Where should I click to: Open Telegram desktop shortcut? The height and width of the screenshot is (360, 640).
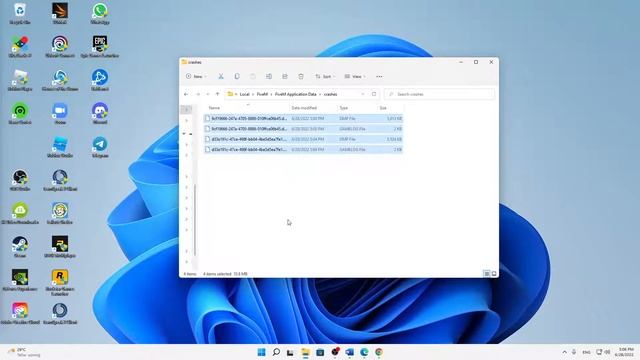[x=100, y=147]
